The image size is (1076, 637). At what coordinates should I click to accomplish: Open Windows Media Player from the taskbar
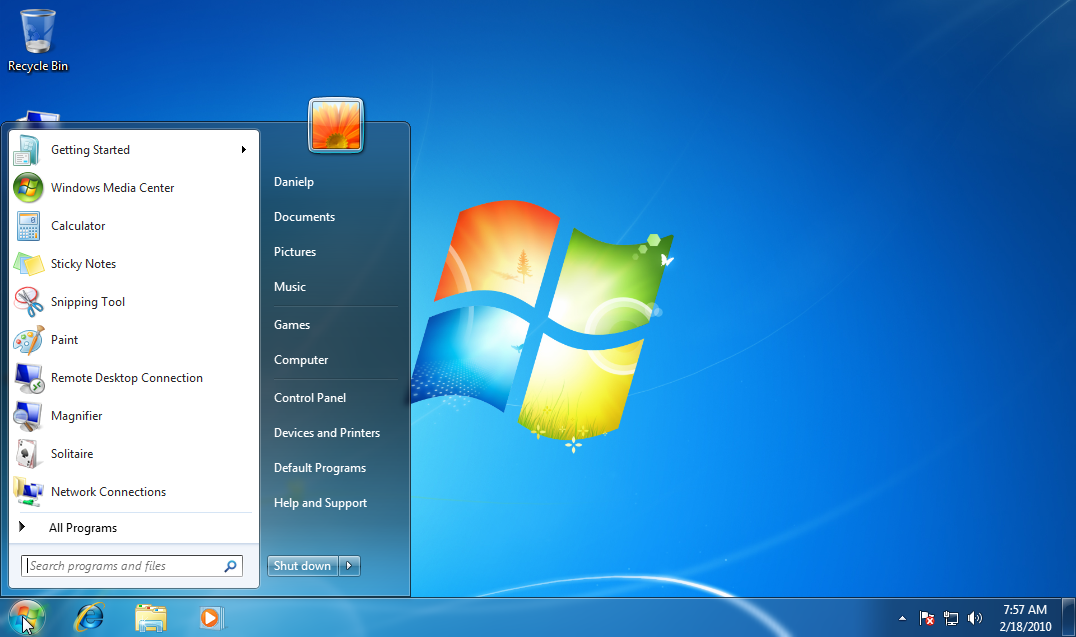pyautogui.click(x=210, y=617)
